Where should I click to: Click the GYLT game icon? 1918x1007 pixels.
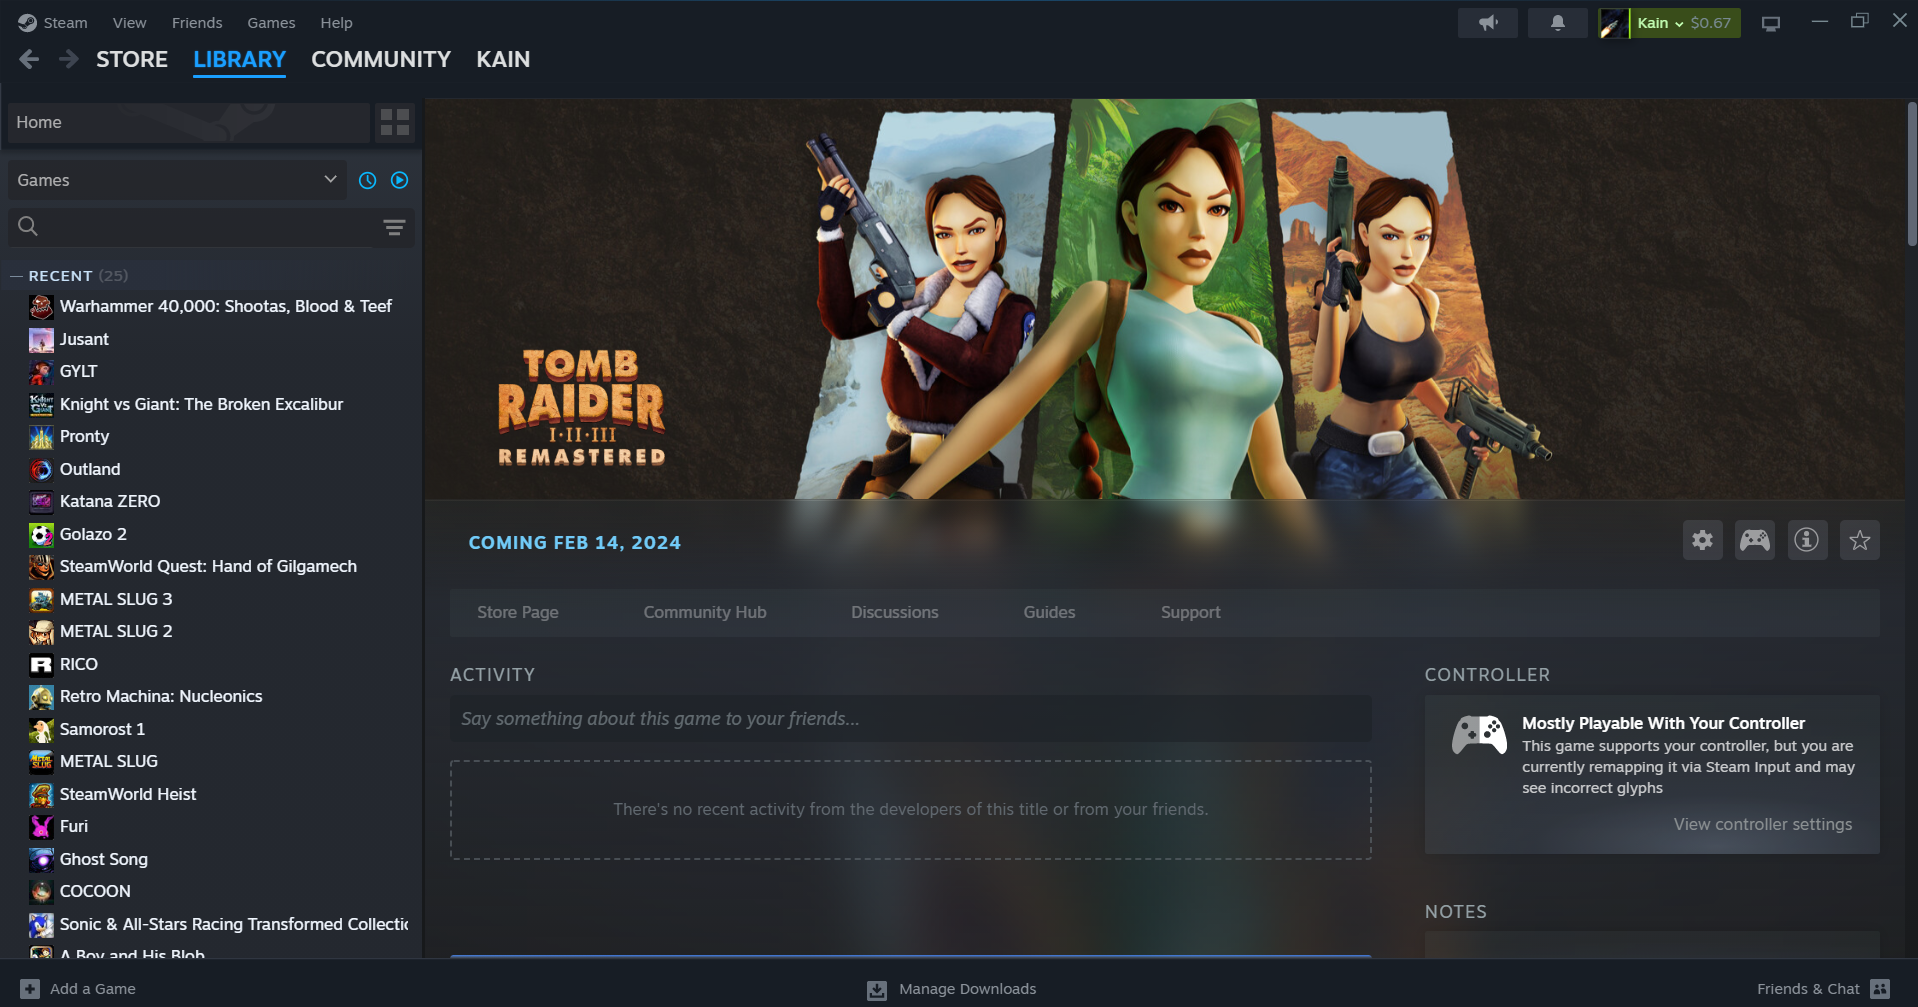pyautogui.click(x=41, y=372)
